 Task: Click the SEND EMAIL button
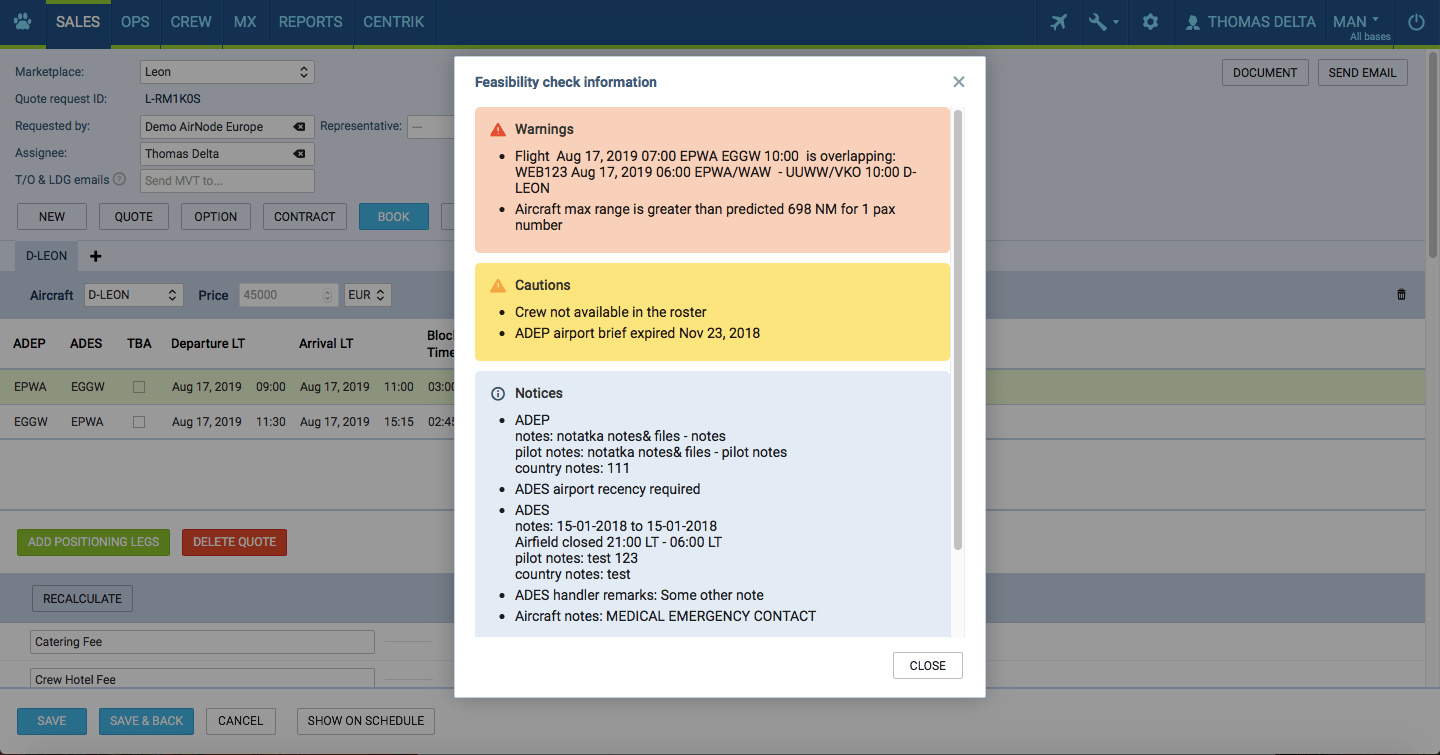pyautogui.click(x=1362, y=72)
